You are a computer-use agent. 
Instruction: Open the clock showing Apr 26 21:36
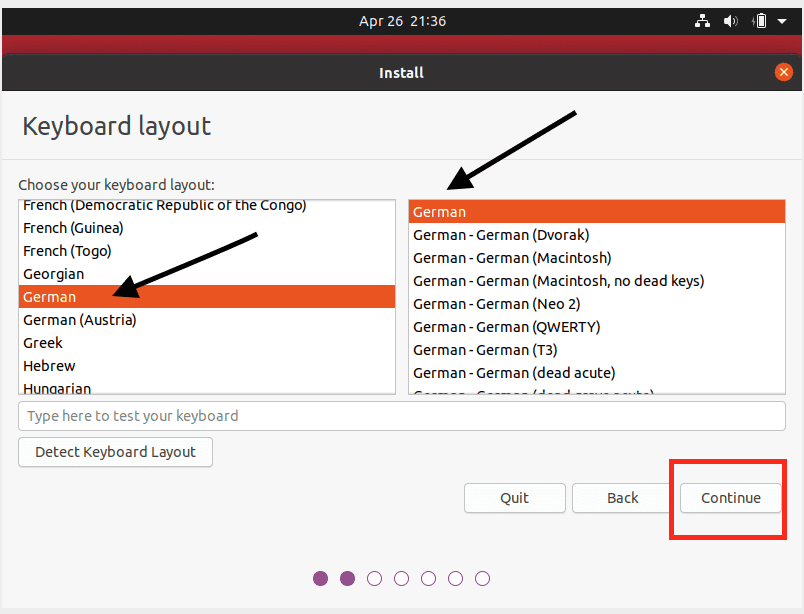(x=402, y=21)
